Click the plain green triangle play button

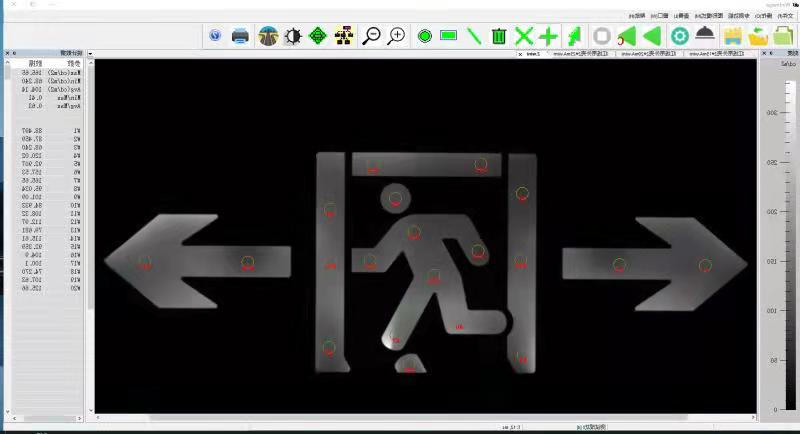(x=653, y=36)
